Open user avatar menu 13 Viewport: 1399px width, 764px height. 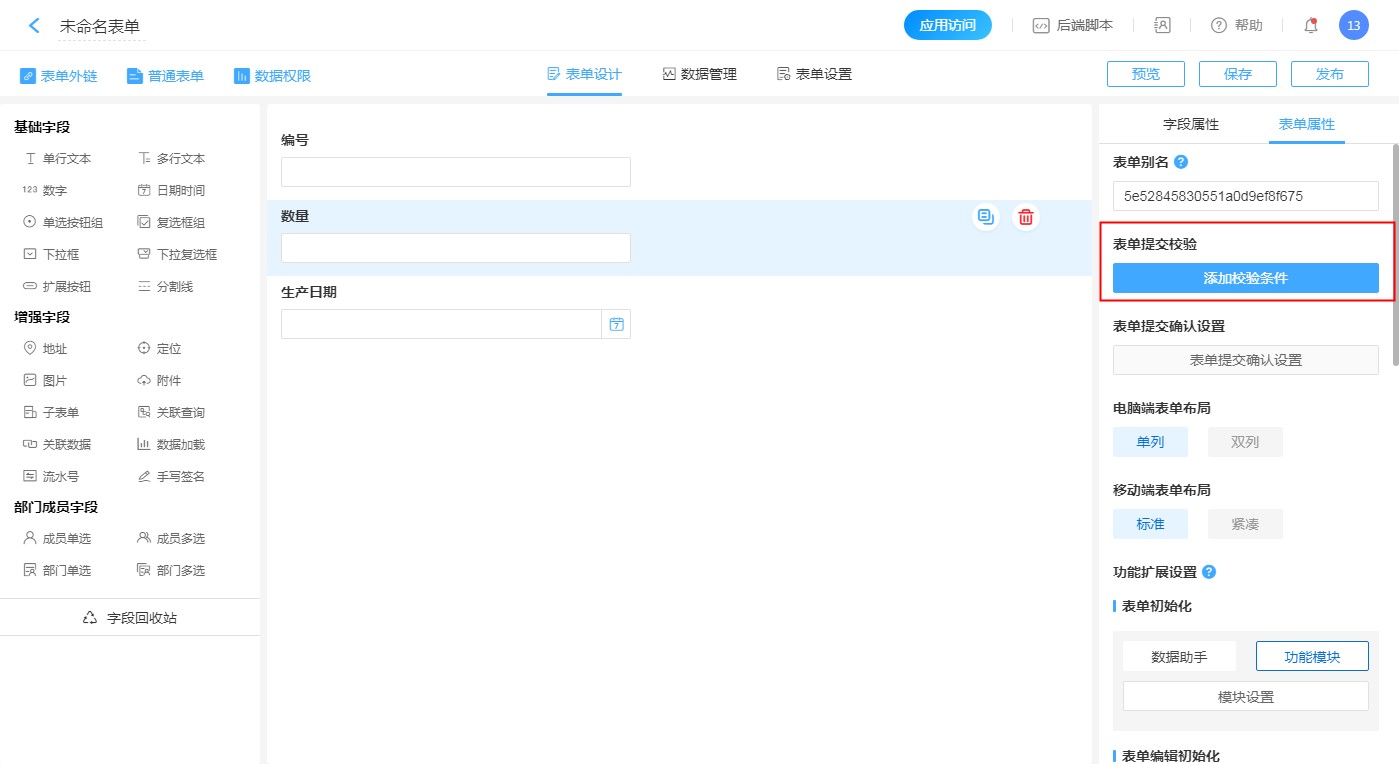tap(1353, 26)
